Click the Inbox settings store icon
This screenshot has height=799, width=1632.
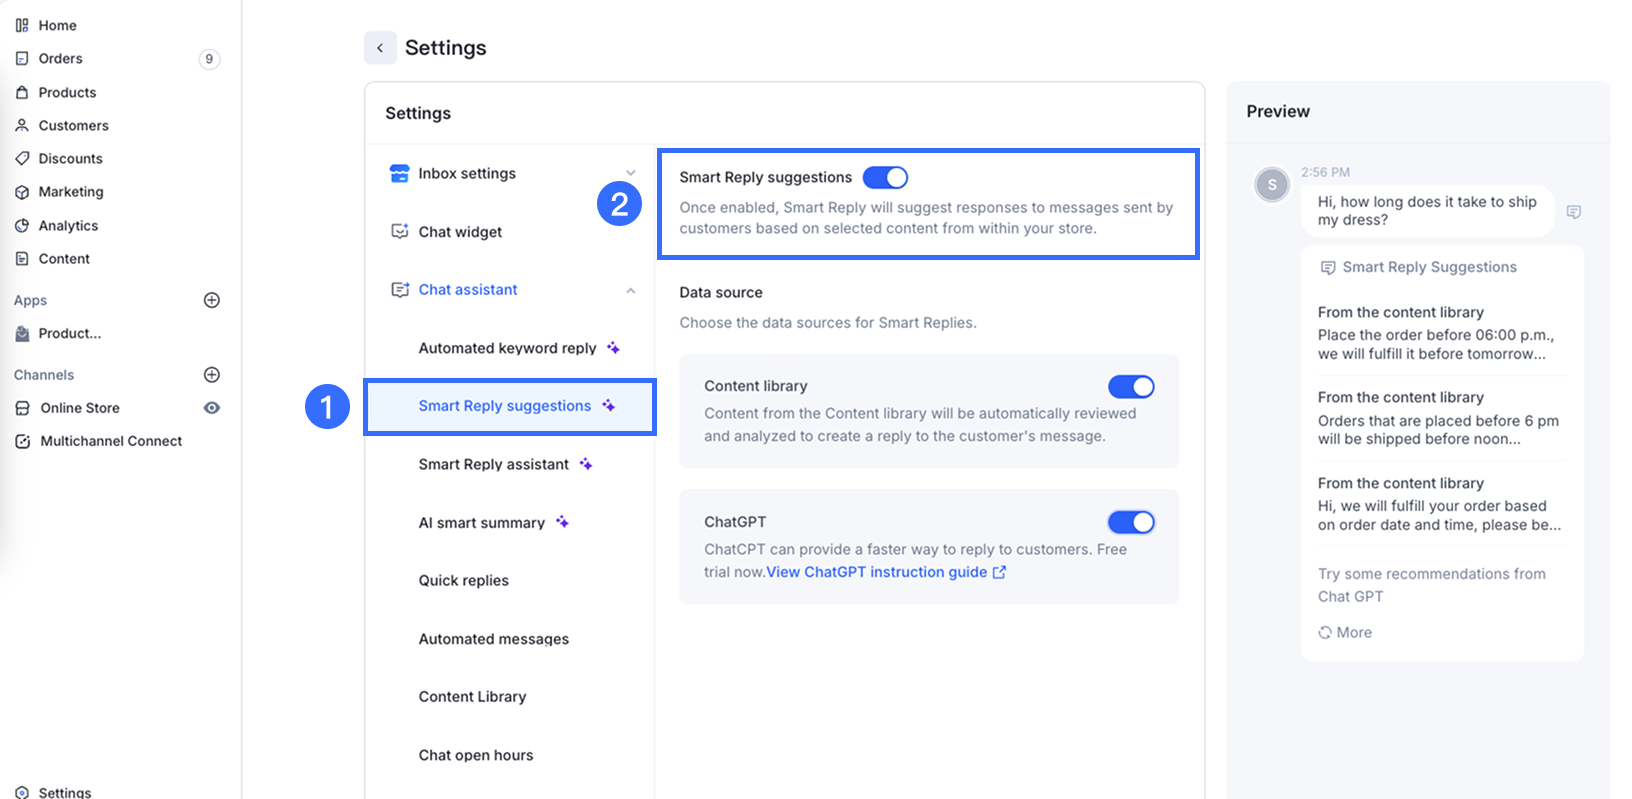tap(399, 173)
